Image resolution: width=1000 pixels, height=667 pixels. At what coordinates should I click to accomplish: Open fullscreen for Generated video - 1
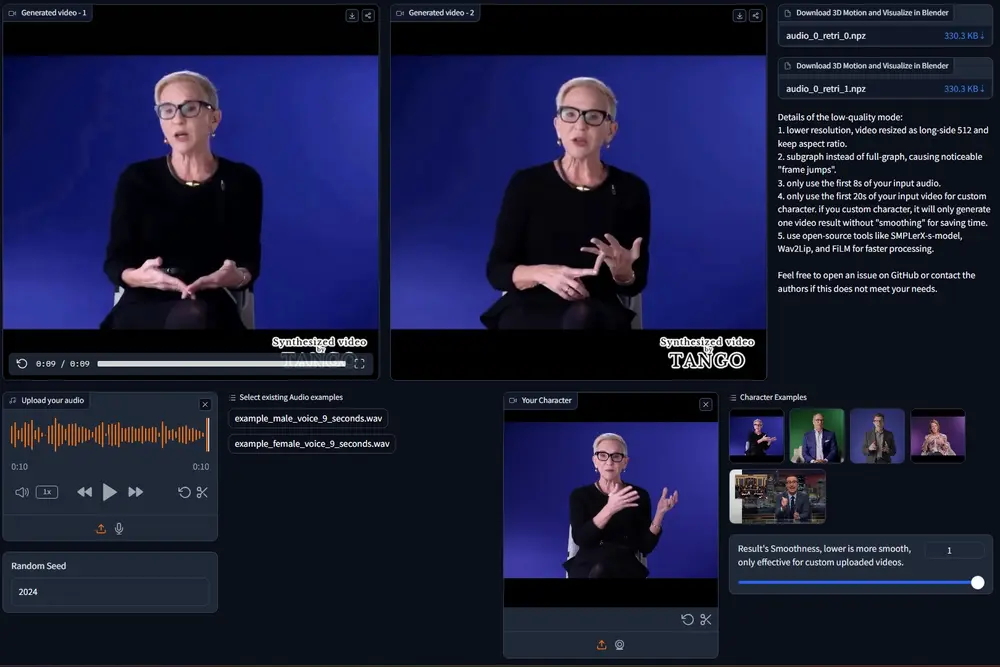360,363
